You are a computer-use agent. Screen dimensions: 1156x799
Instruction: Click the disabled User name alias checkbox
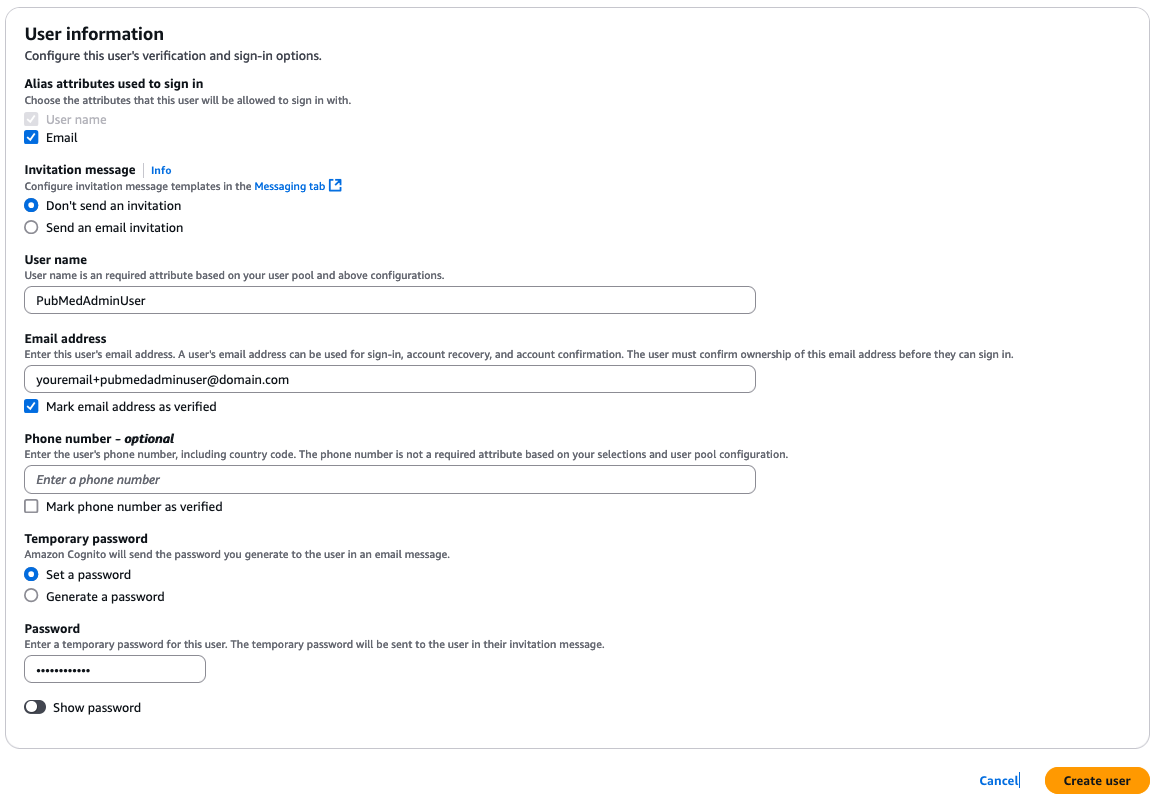click(x=31, y=118)
